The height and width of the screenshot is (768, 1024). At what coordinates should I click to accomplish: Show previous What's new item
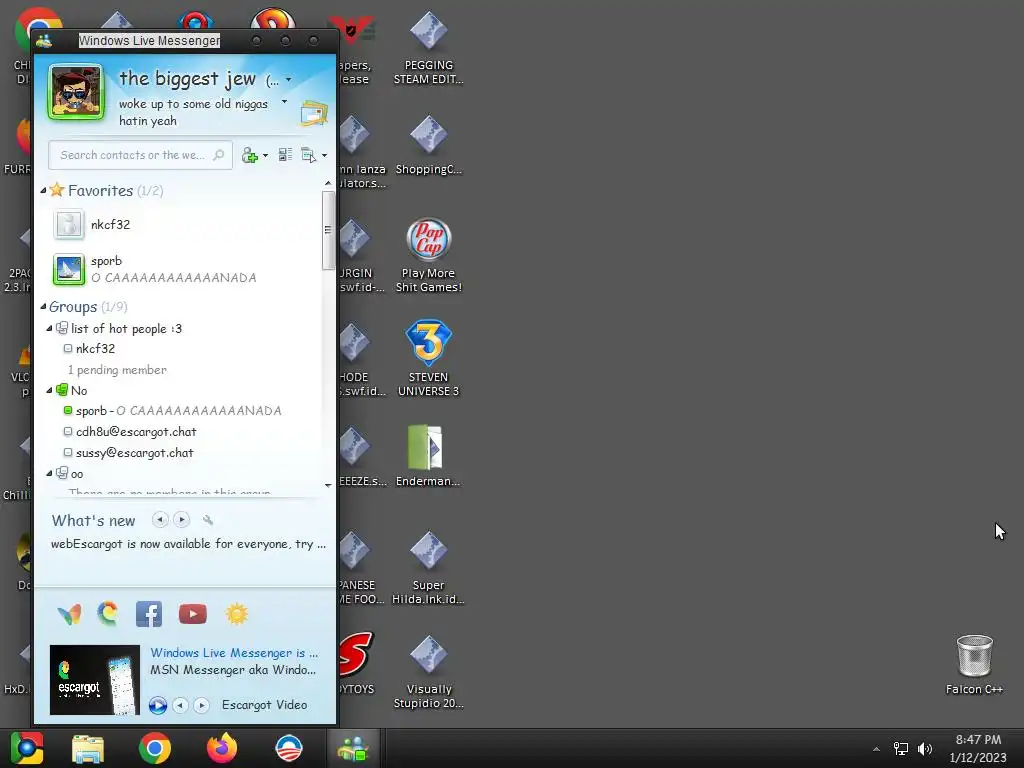[160, 520]
